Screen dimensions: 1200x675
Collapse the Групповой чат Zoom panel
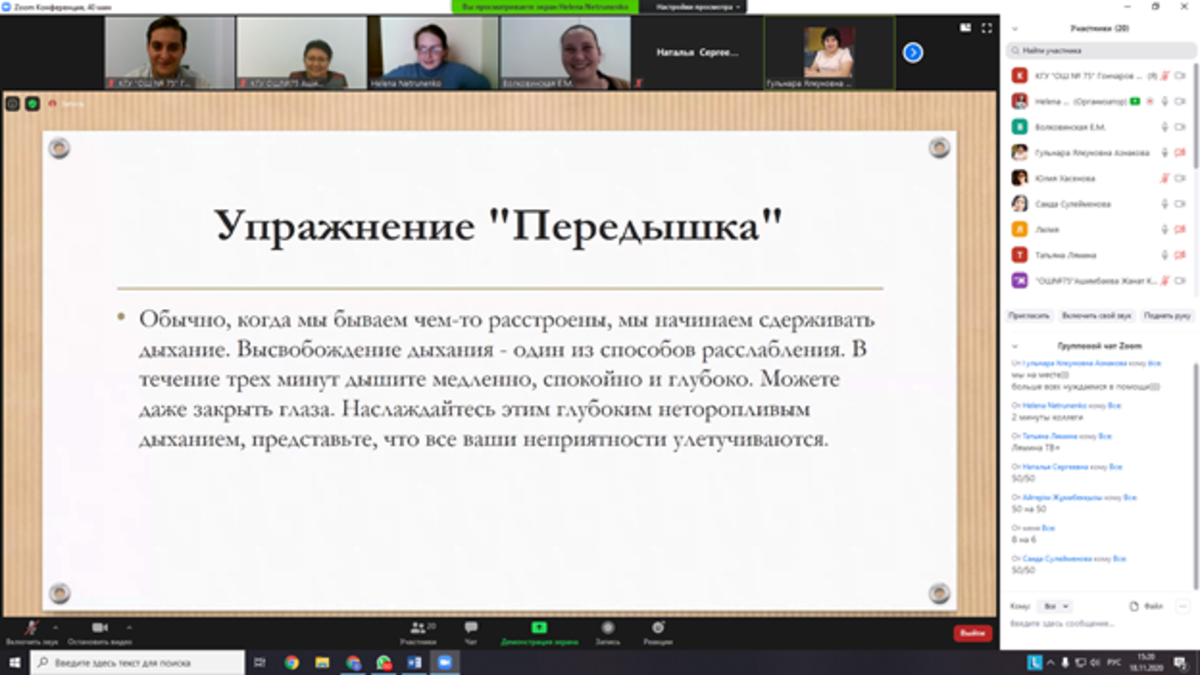[x=1016, y=345]
